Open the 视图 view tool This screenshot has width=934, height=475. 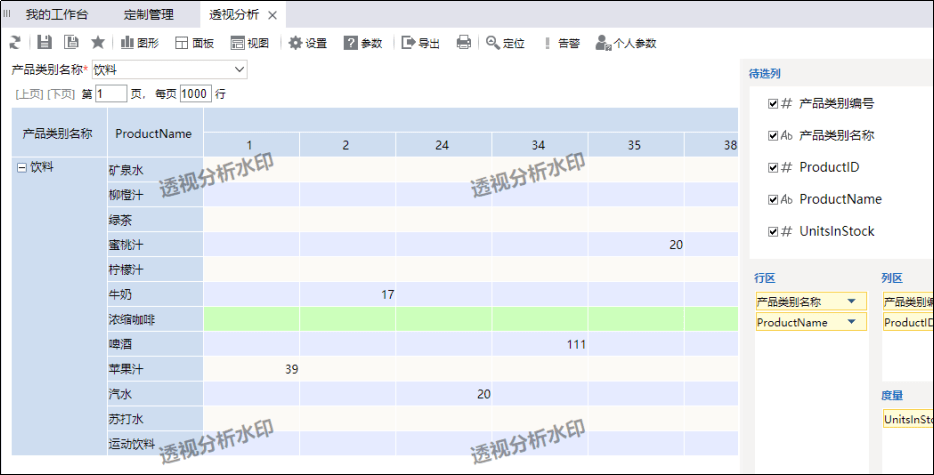click(250, 43)
